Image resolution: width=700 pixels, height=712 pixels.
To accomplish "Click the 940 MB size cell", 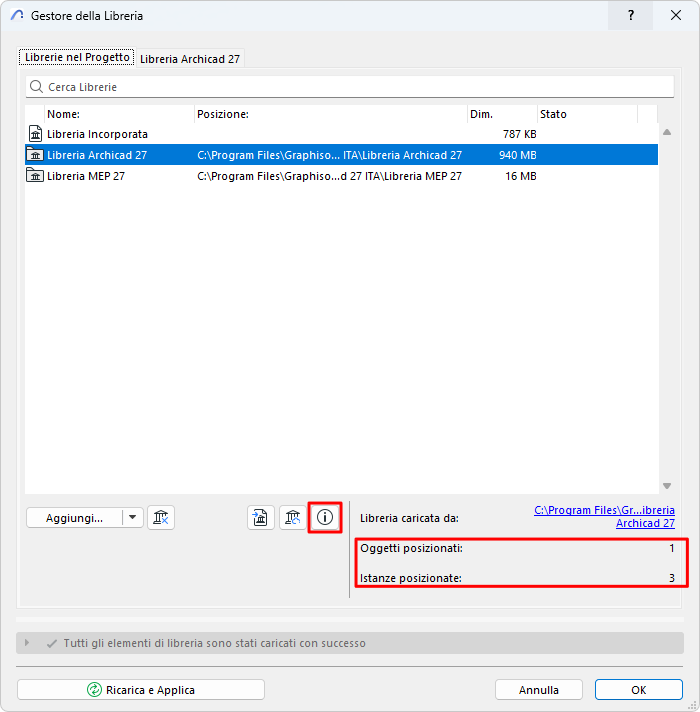I will [518, 155].
